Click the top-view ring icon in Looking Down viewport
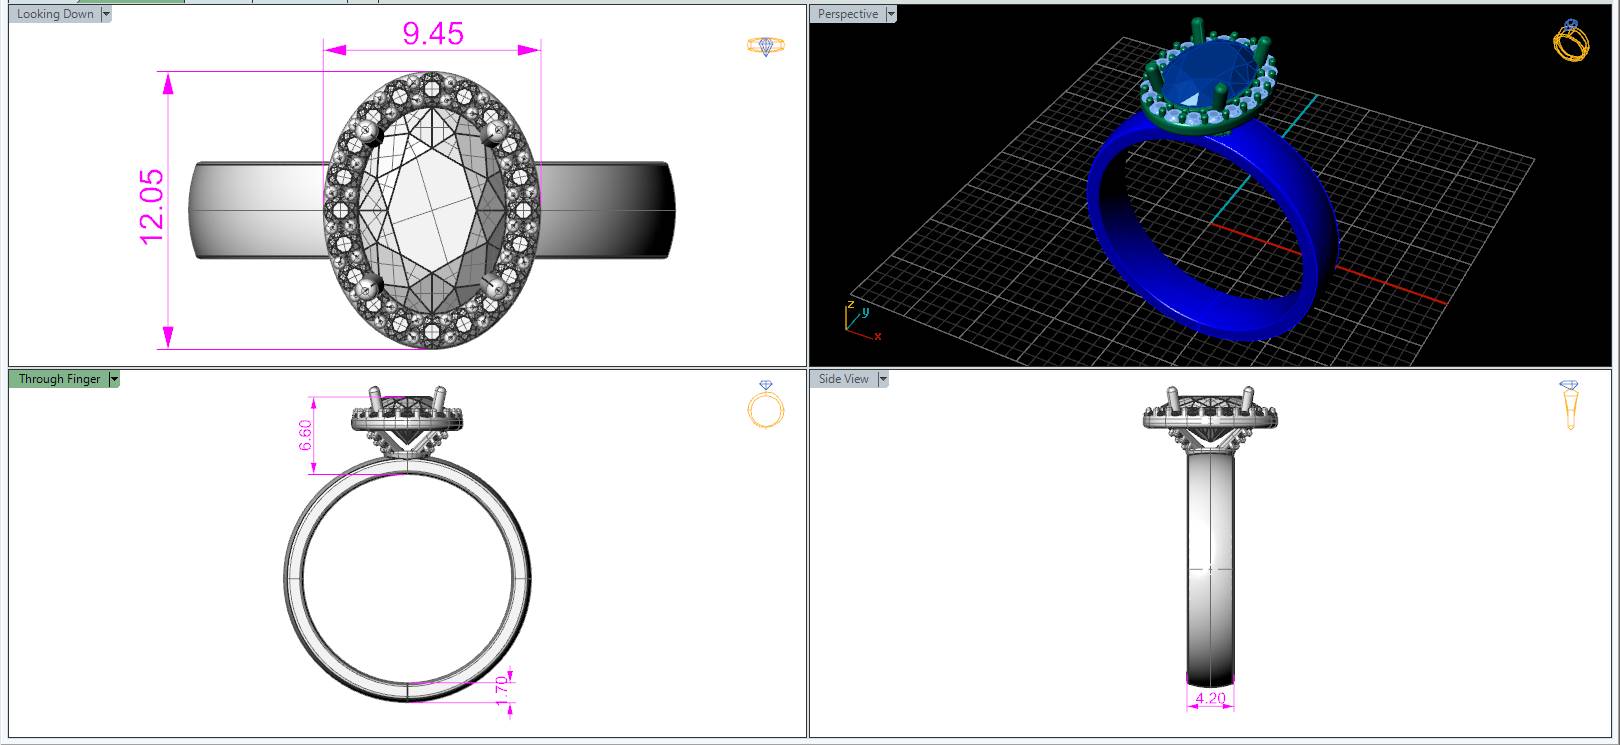Viewport: 1620px width, 745px height. pyautogui.click(x=766, y=46)
